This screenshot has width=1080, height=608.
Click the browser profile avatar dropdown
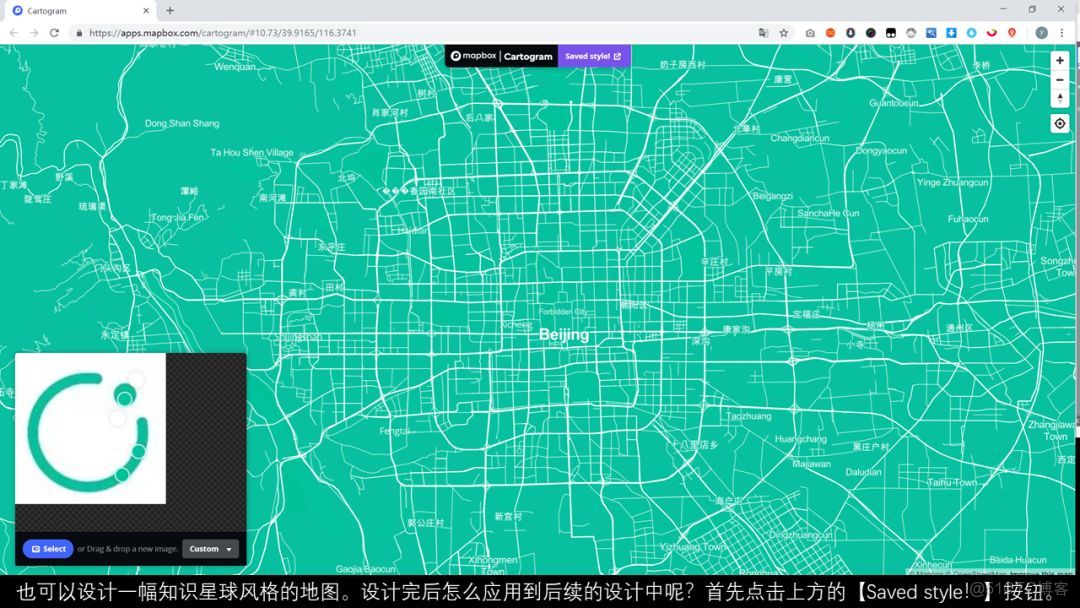click(x=1041, y=32)
